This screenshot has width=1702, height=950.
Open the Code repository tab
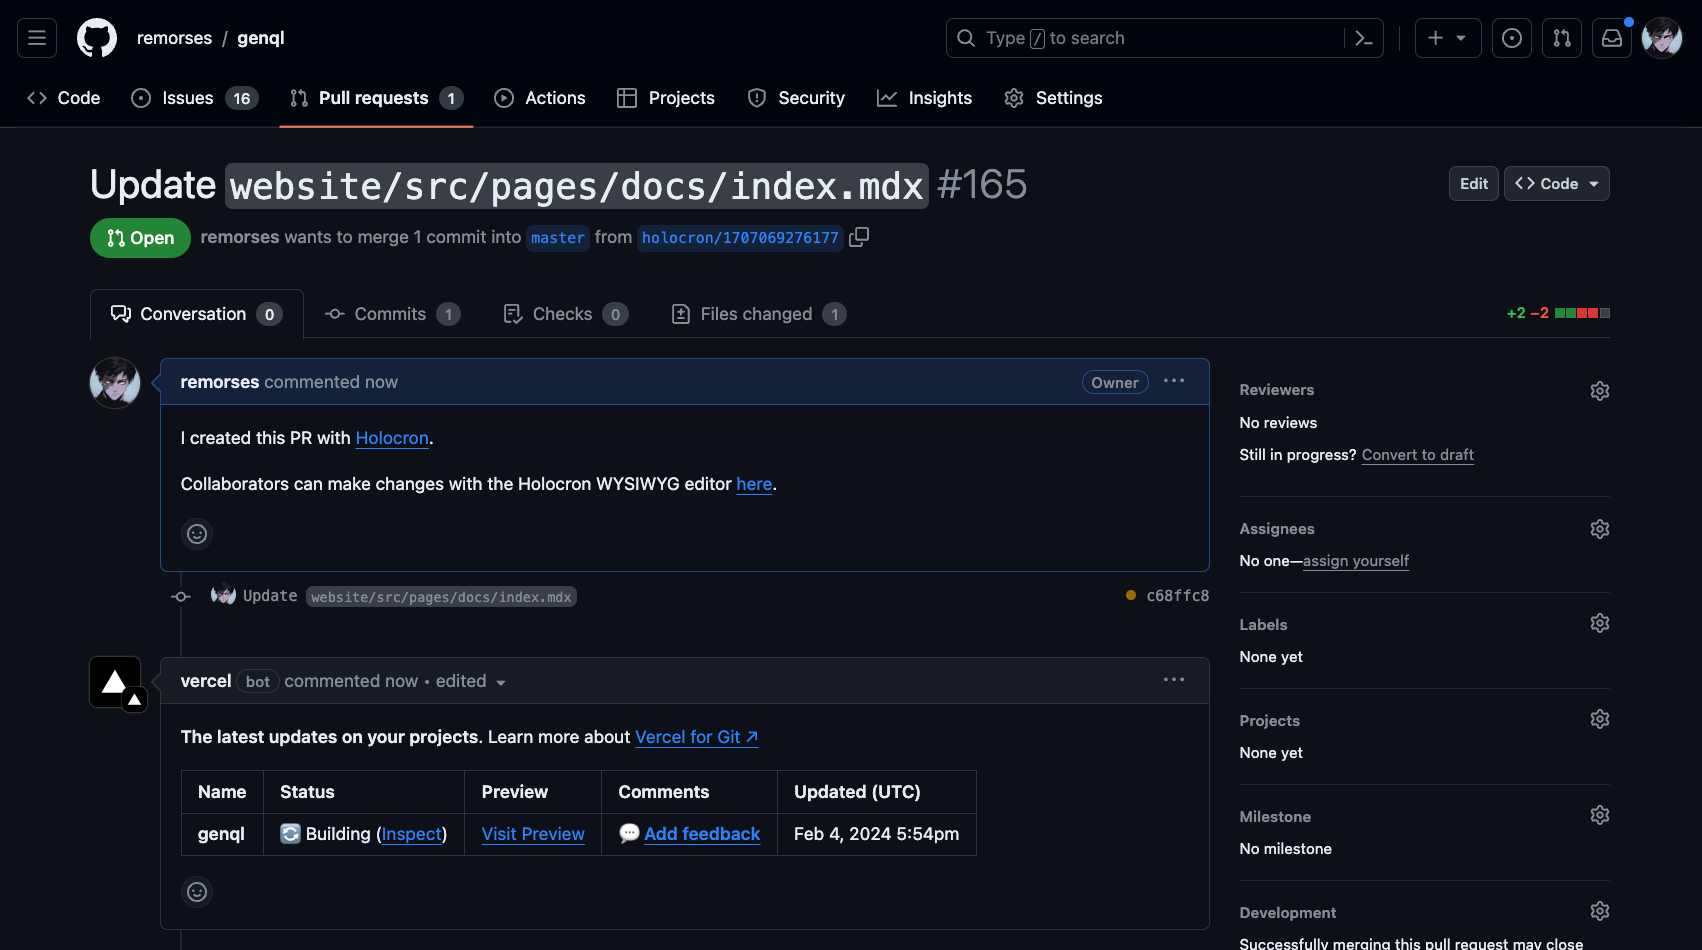(x=64, y=98)
